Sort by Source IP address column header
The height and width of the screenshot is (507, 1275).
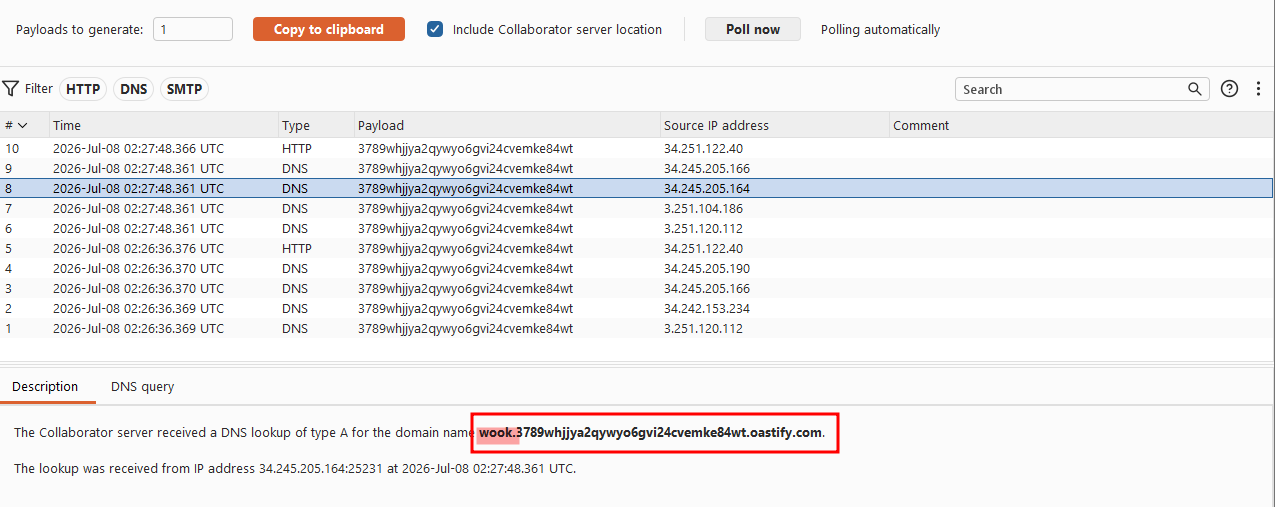(x=774, y=125)
